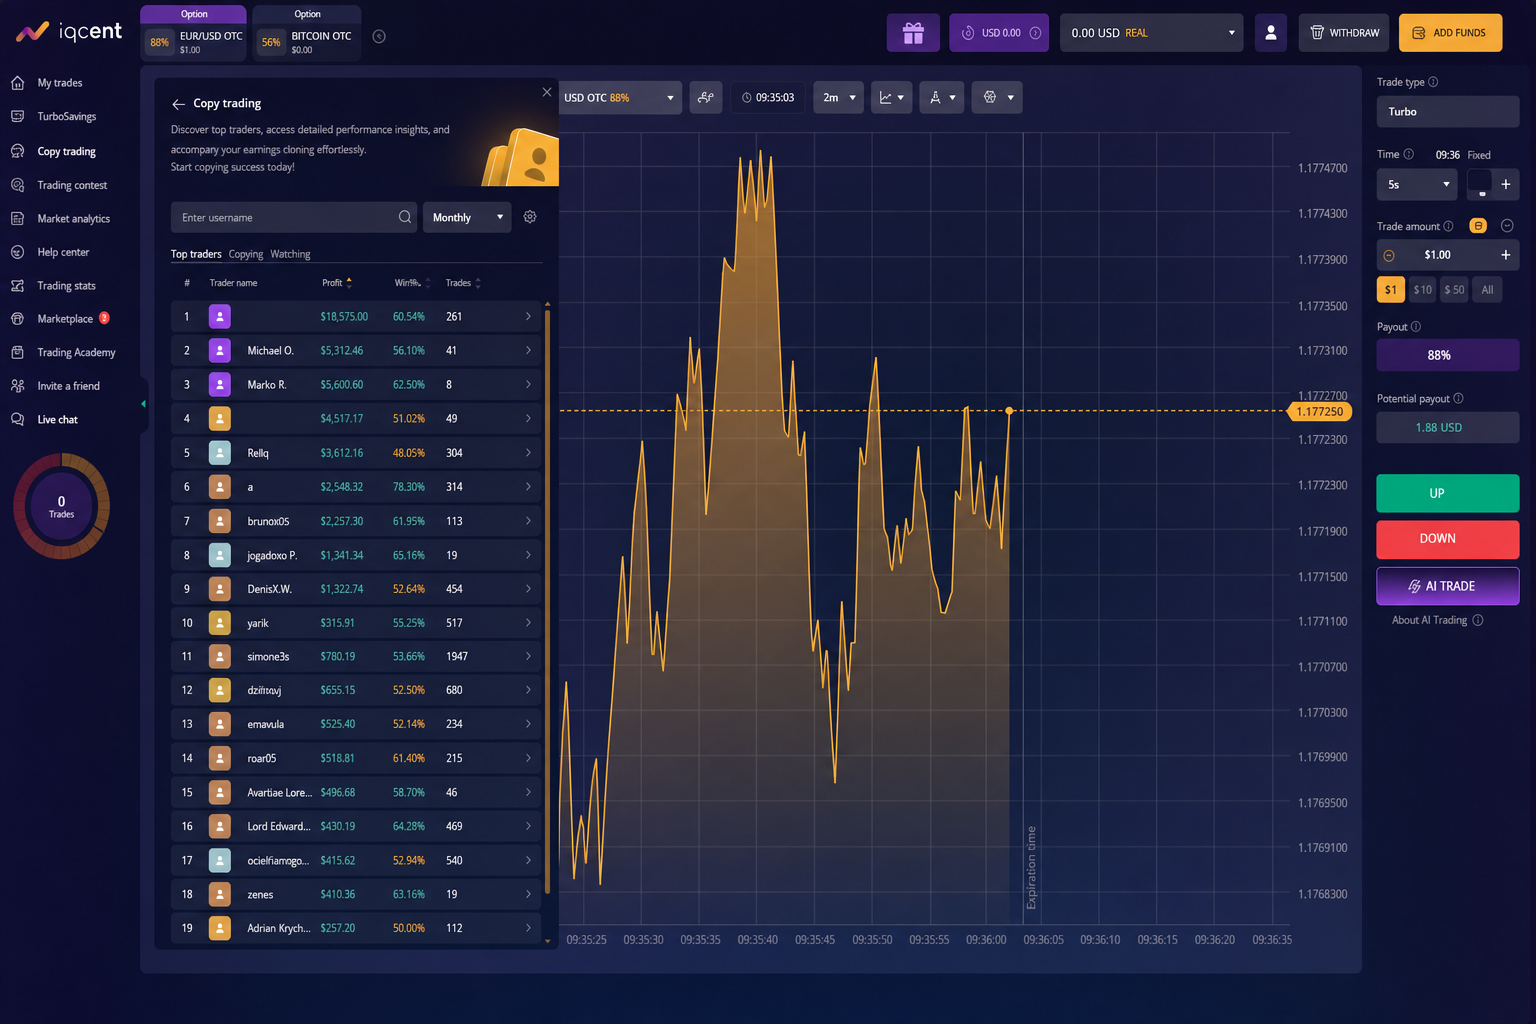Open the gift bonus icon
Viewport: 1536px width, 1024px height.
(x=913, y=33)
